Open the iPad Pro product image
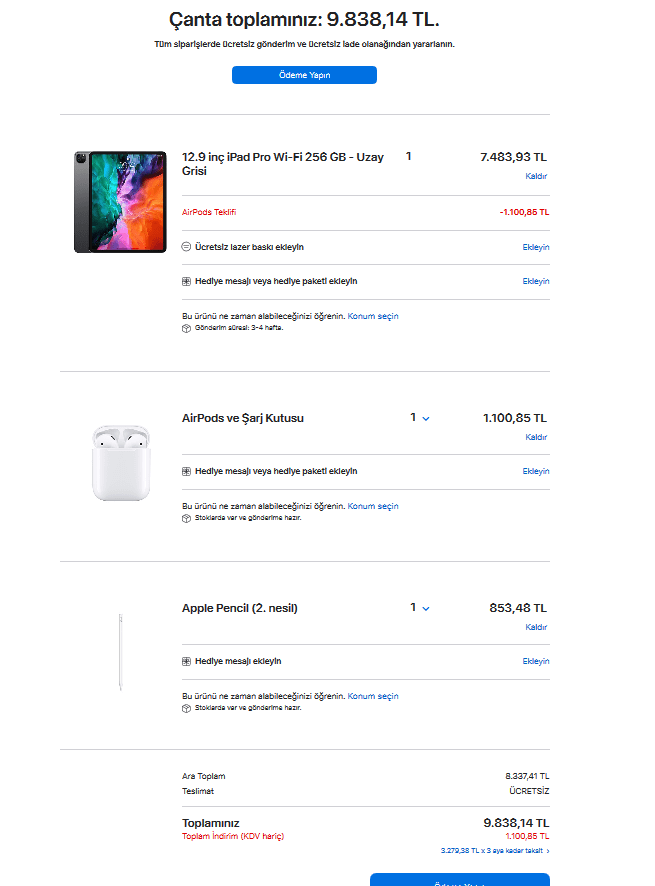 tap(120, 202)
